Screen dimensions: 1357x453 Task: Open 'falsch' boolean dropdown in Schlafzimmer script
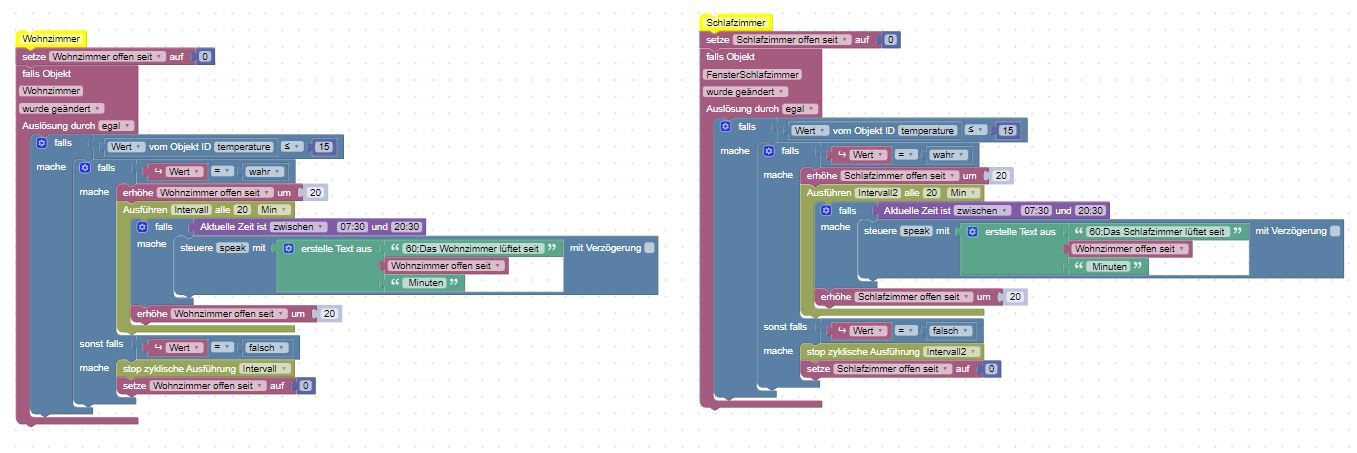[x=952, y=331]
